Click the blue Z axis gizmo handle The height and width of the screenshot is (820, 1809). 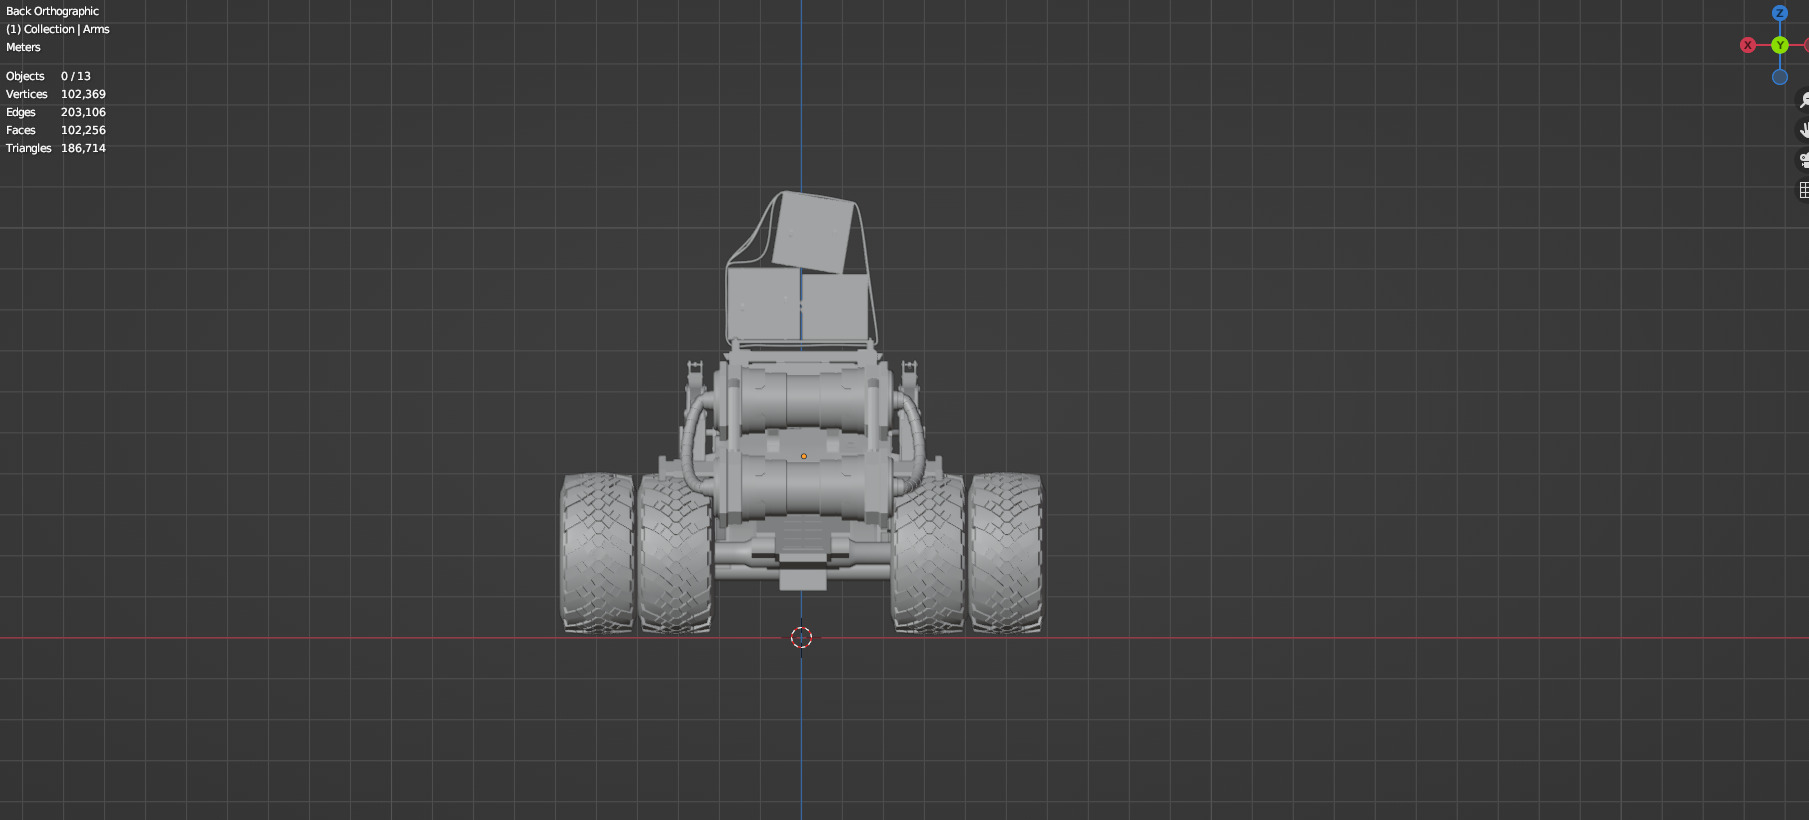tap(1780, 13)
